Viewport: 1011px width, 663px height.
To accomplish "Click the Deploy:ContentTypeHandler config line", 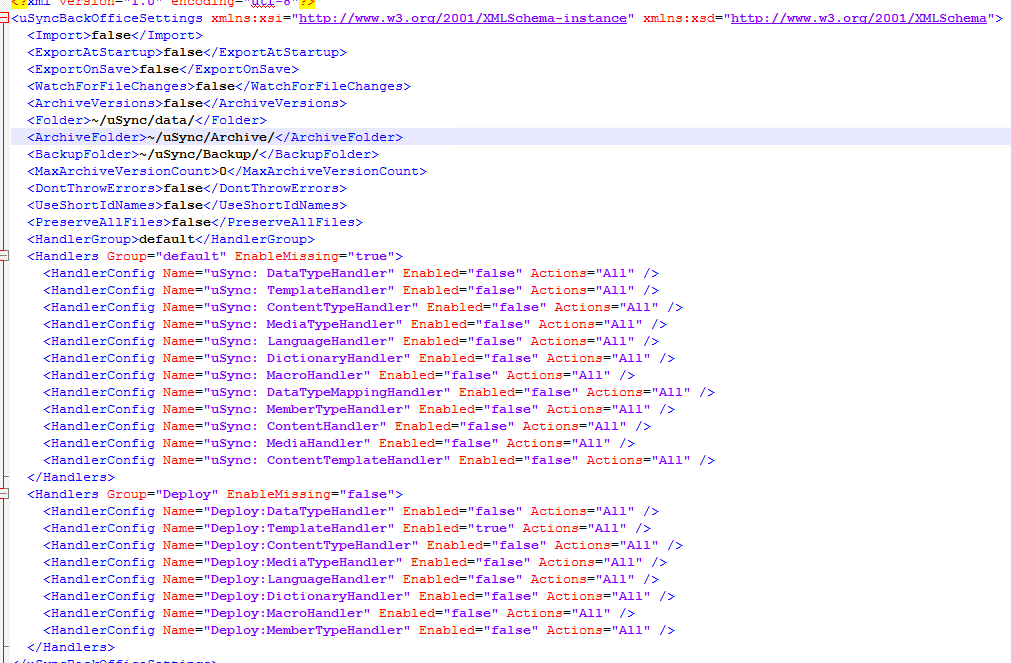I will pyautogui.click(x=363, y=545).
